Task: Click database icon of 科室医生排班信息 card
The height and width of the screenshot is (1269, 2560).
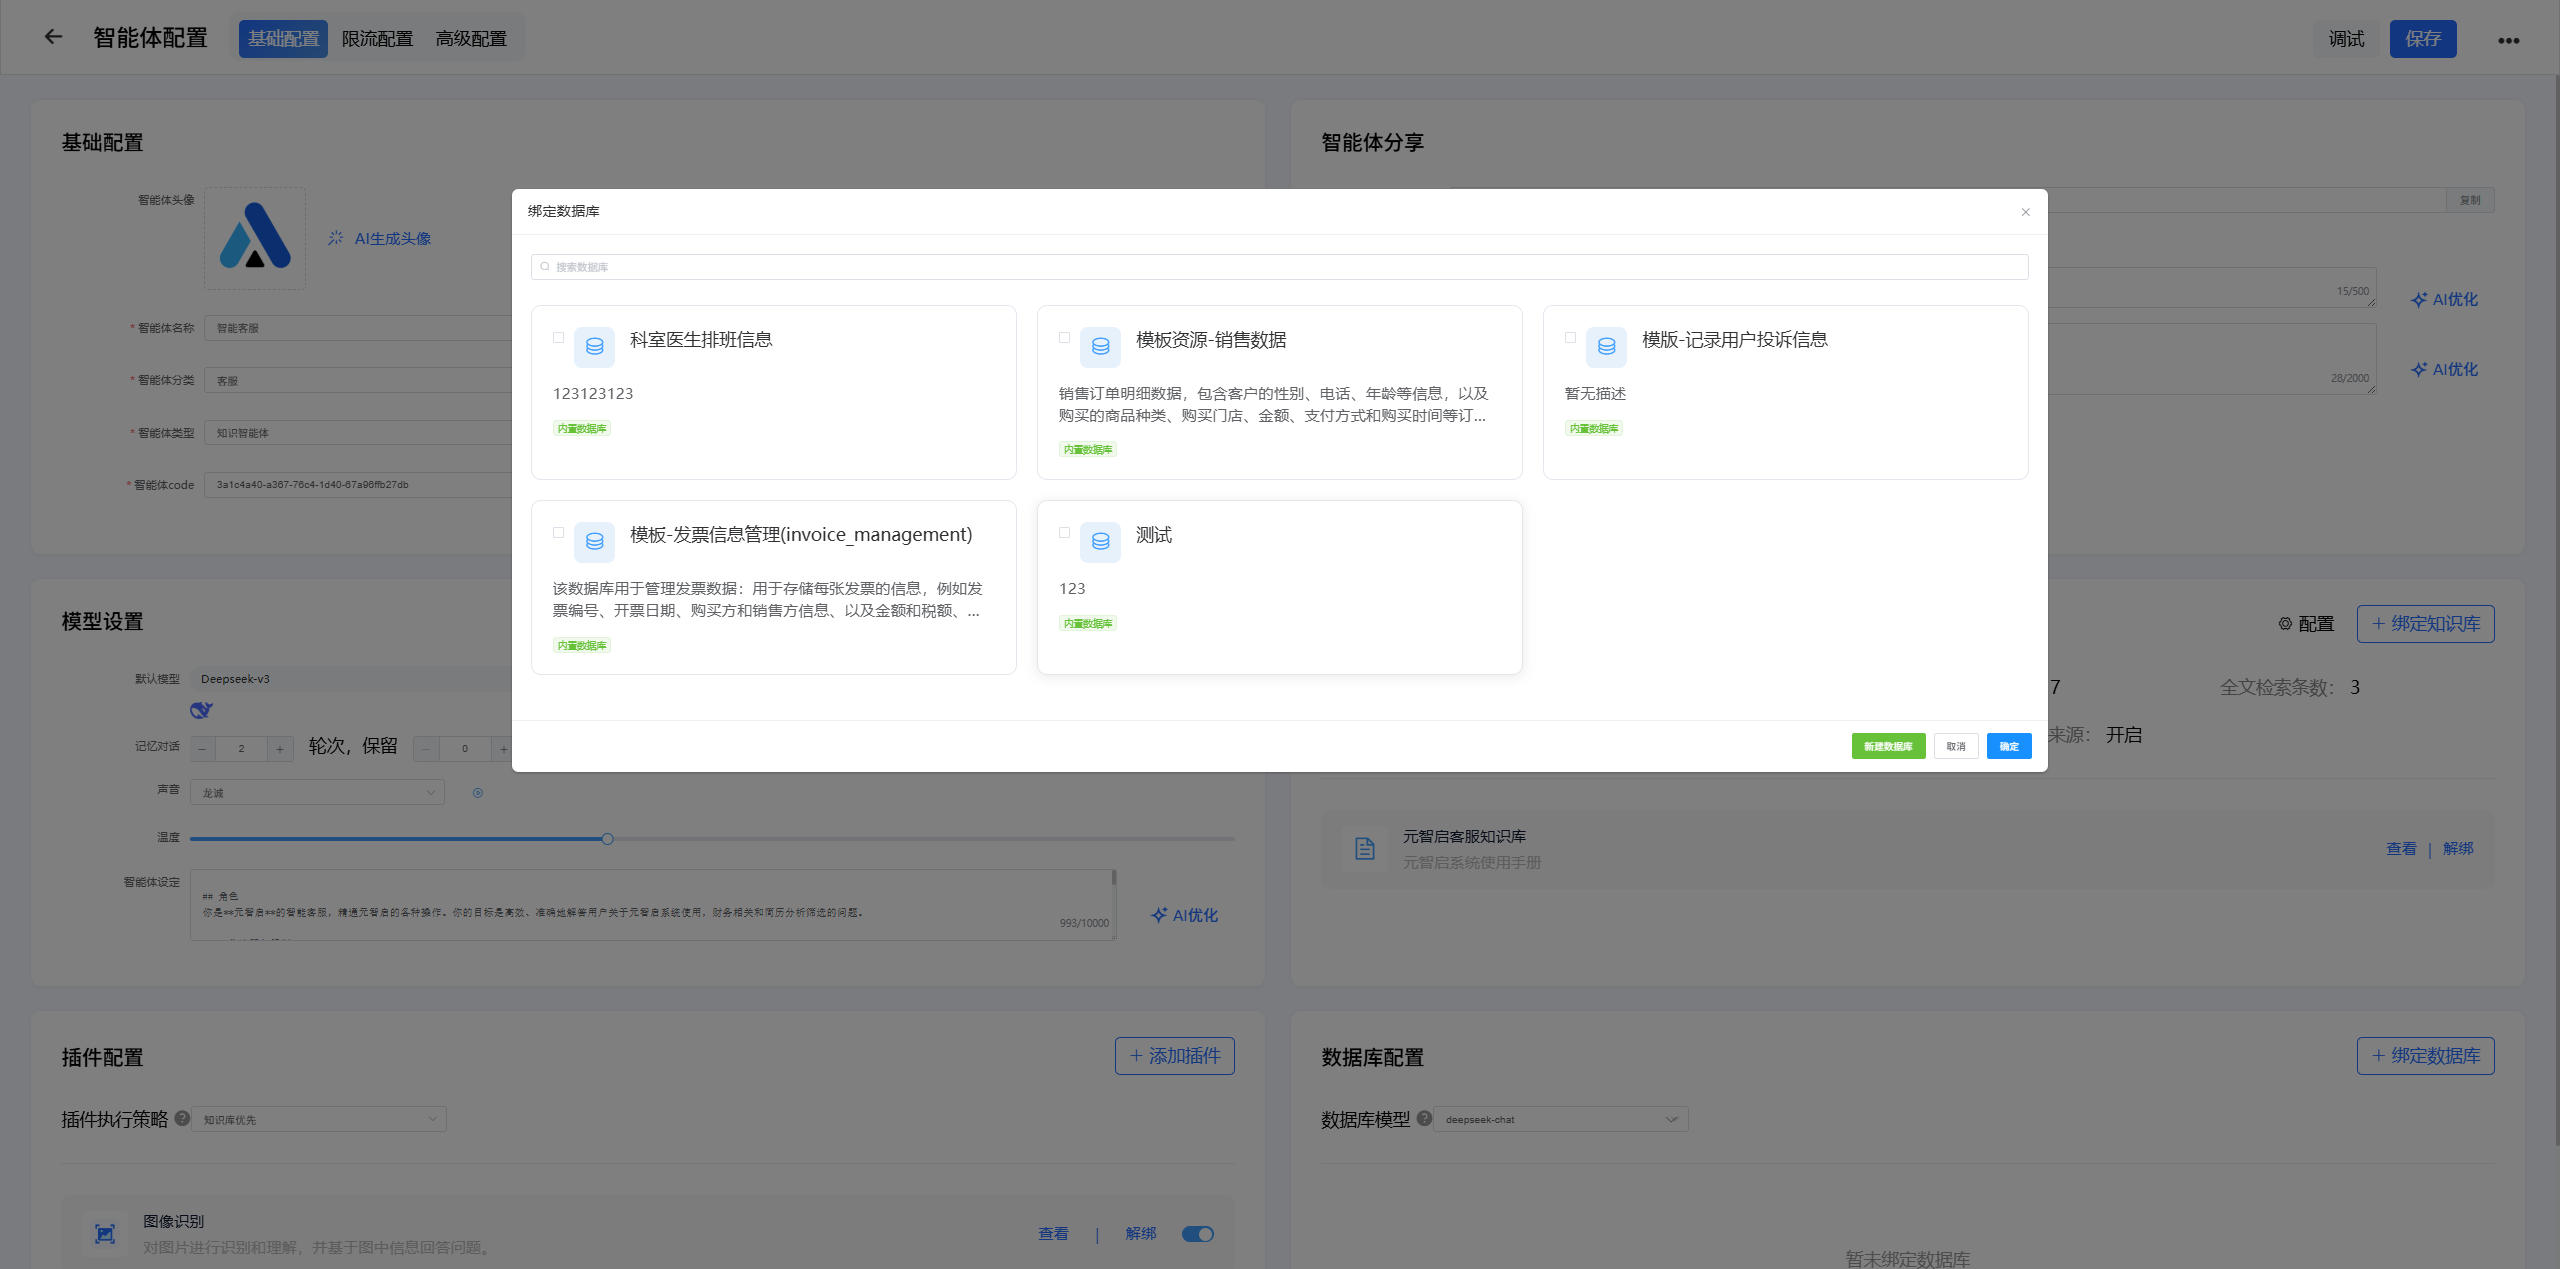Action: point(594,347)
